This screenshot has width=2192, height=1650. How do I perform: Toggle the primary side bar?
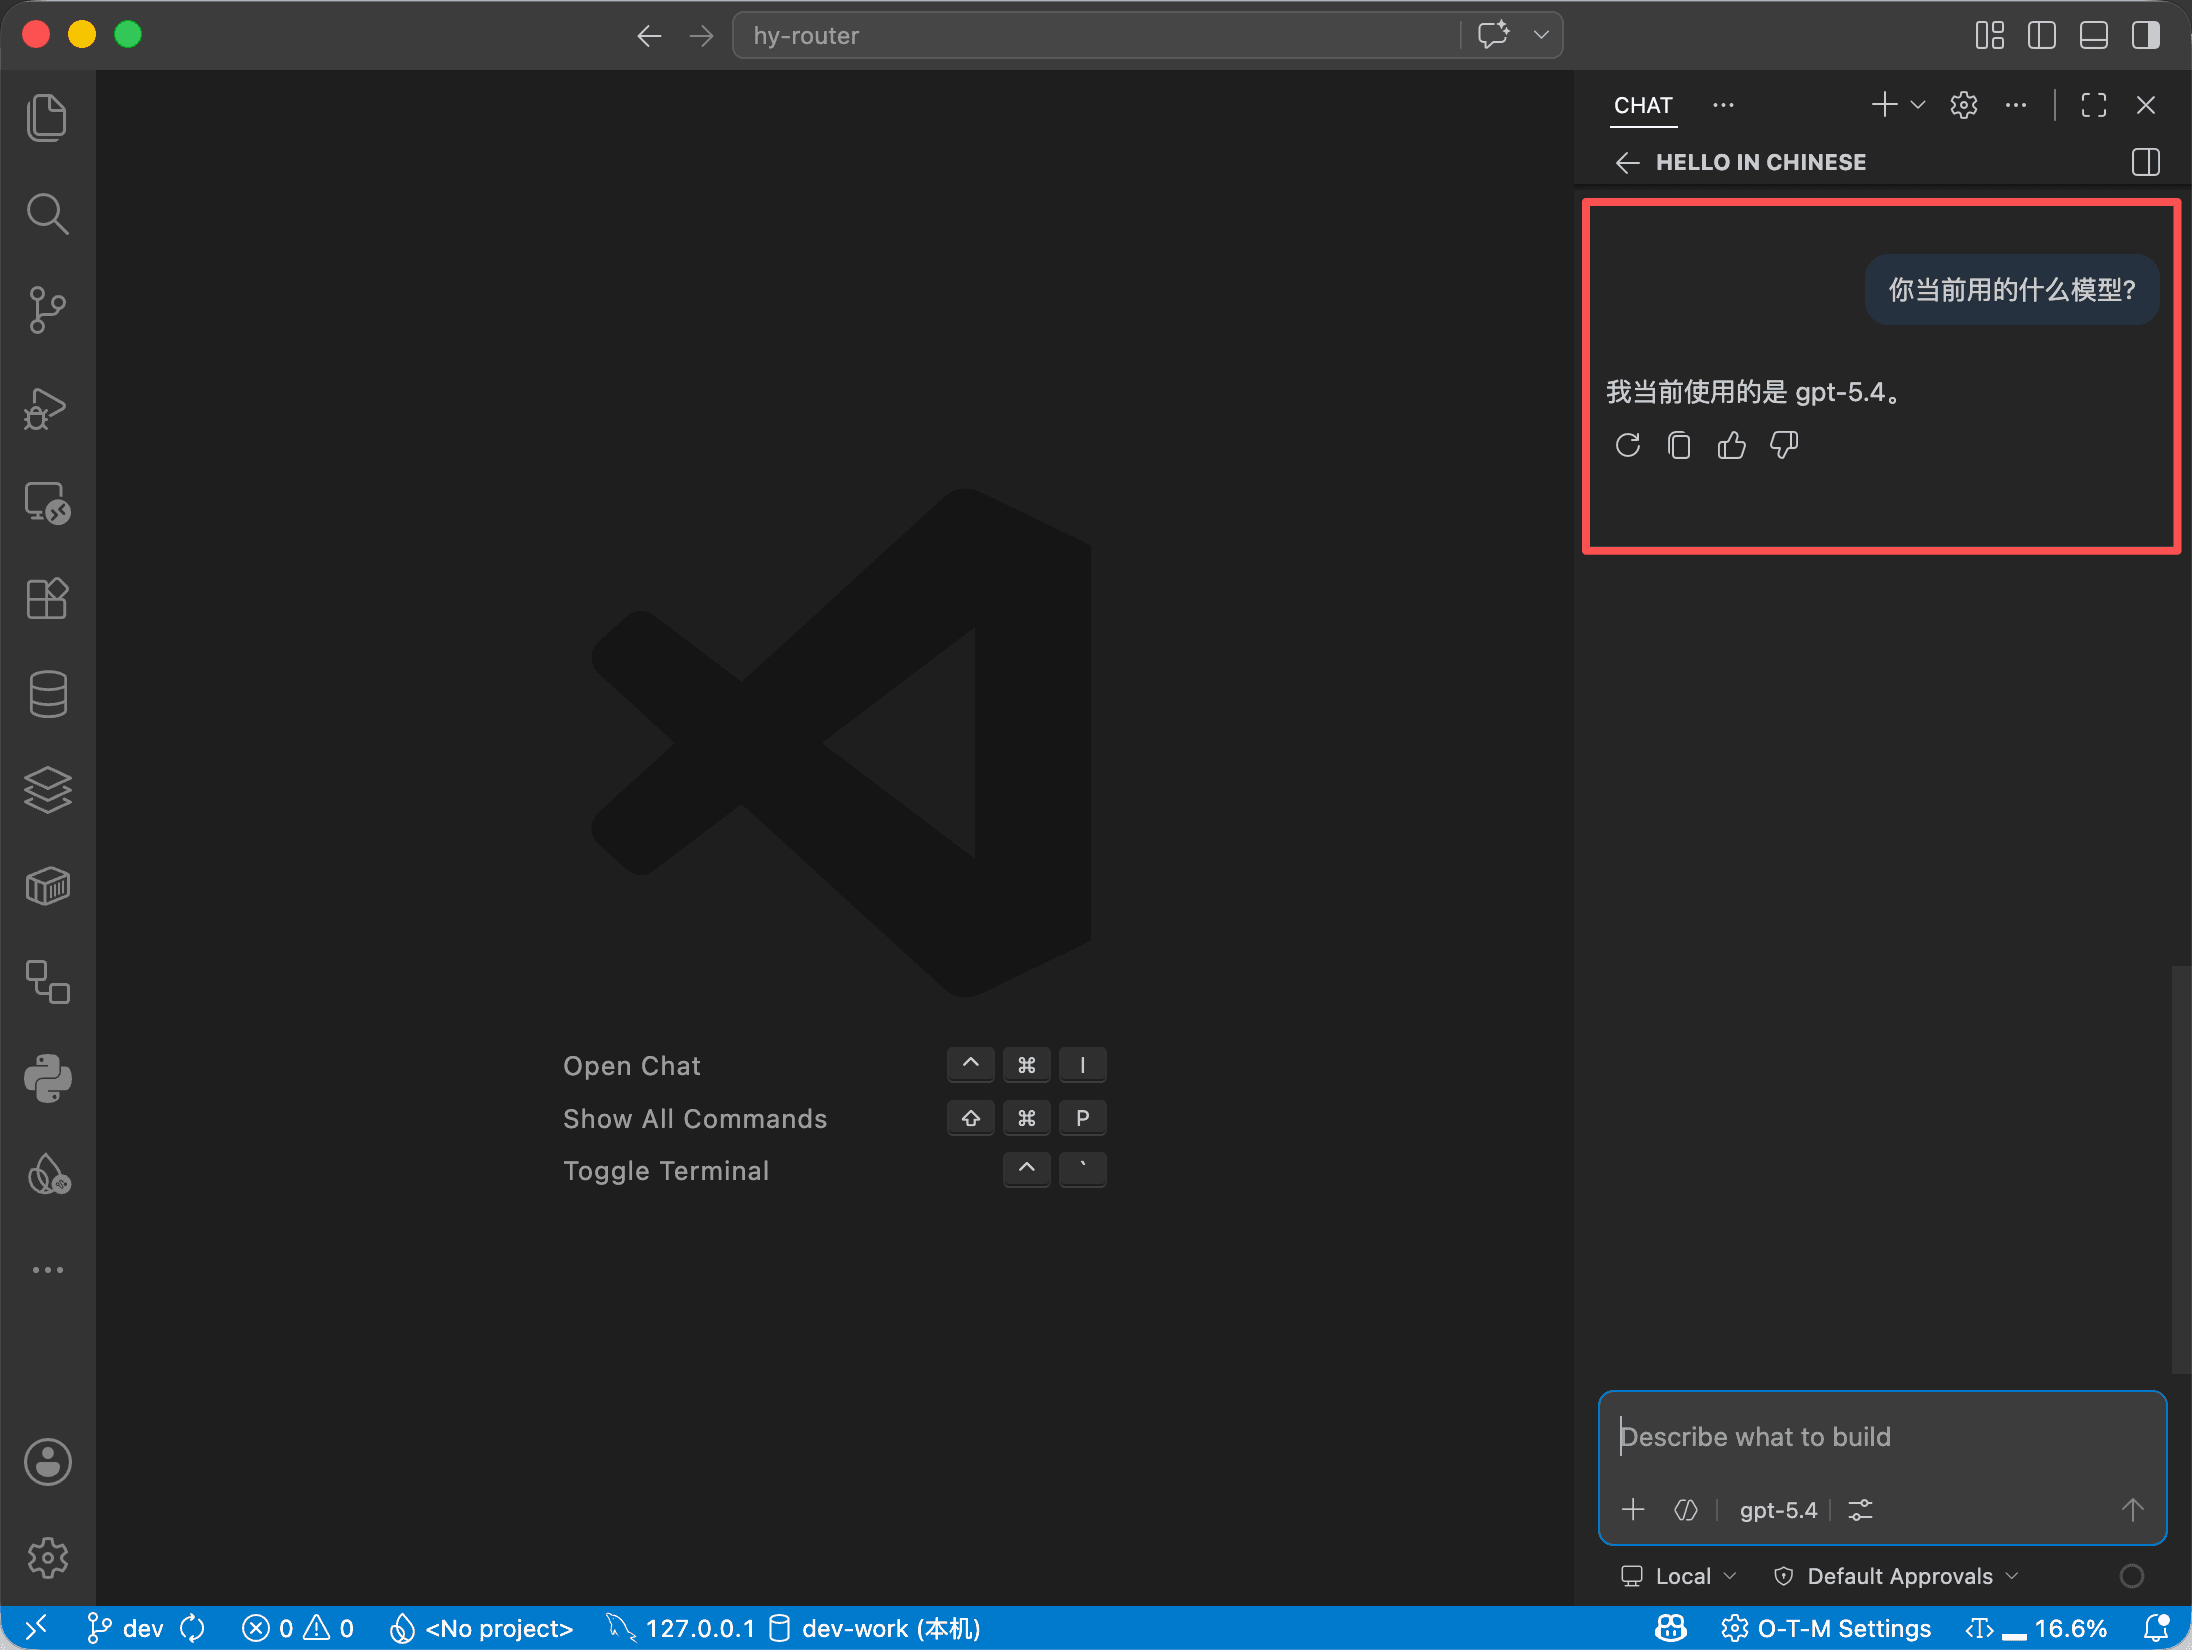coord(2041,35)
